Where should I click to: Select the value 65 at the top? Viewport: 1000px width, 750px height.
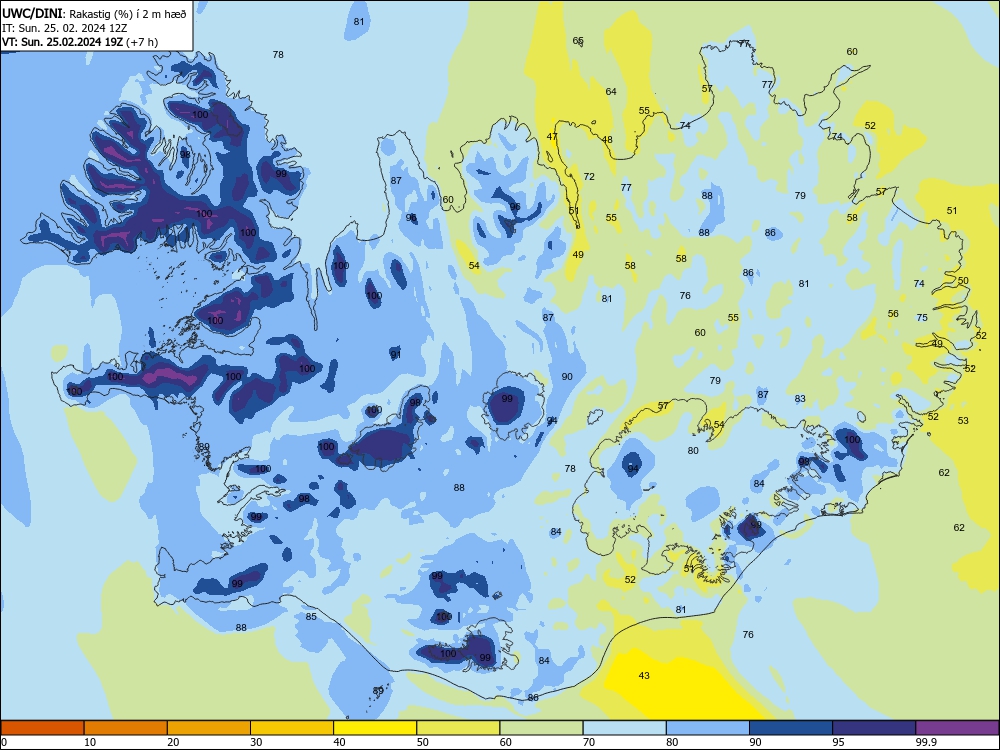578,41
